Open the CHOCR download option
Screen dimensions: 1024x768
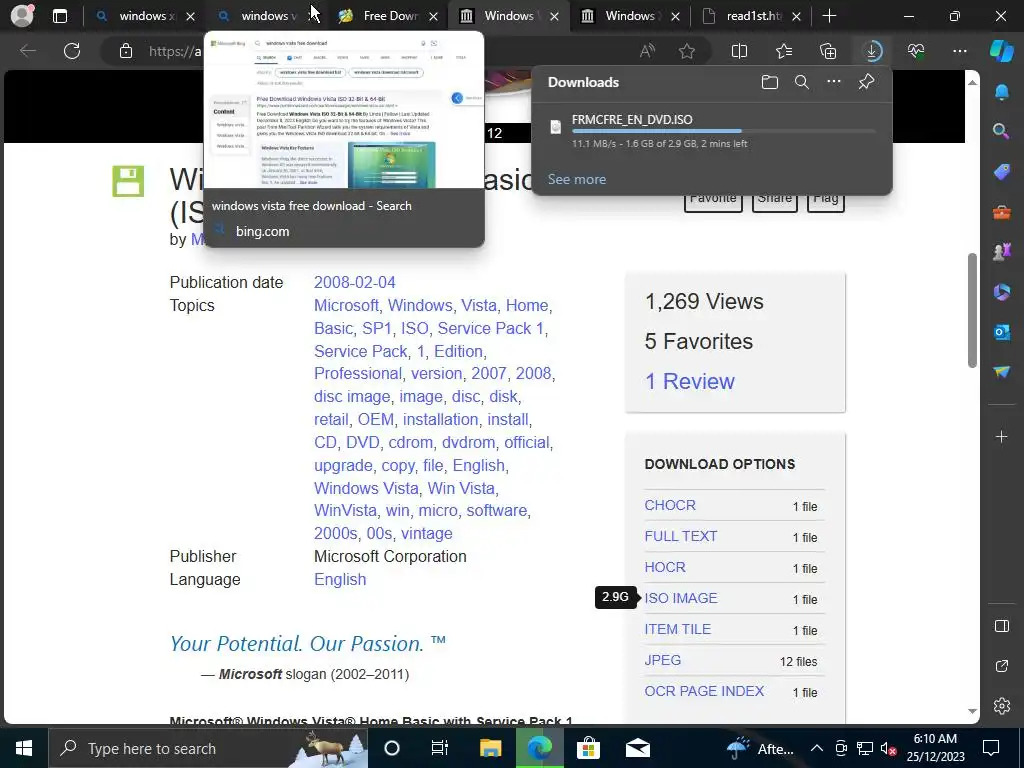click(x=669, y=505)
